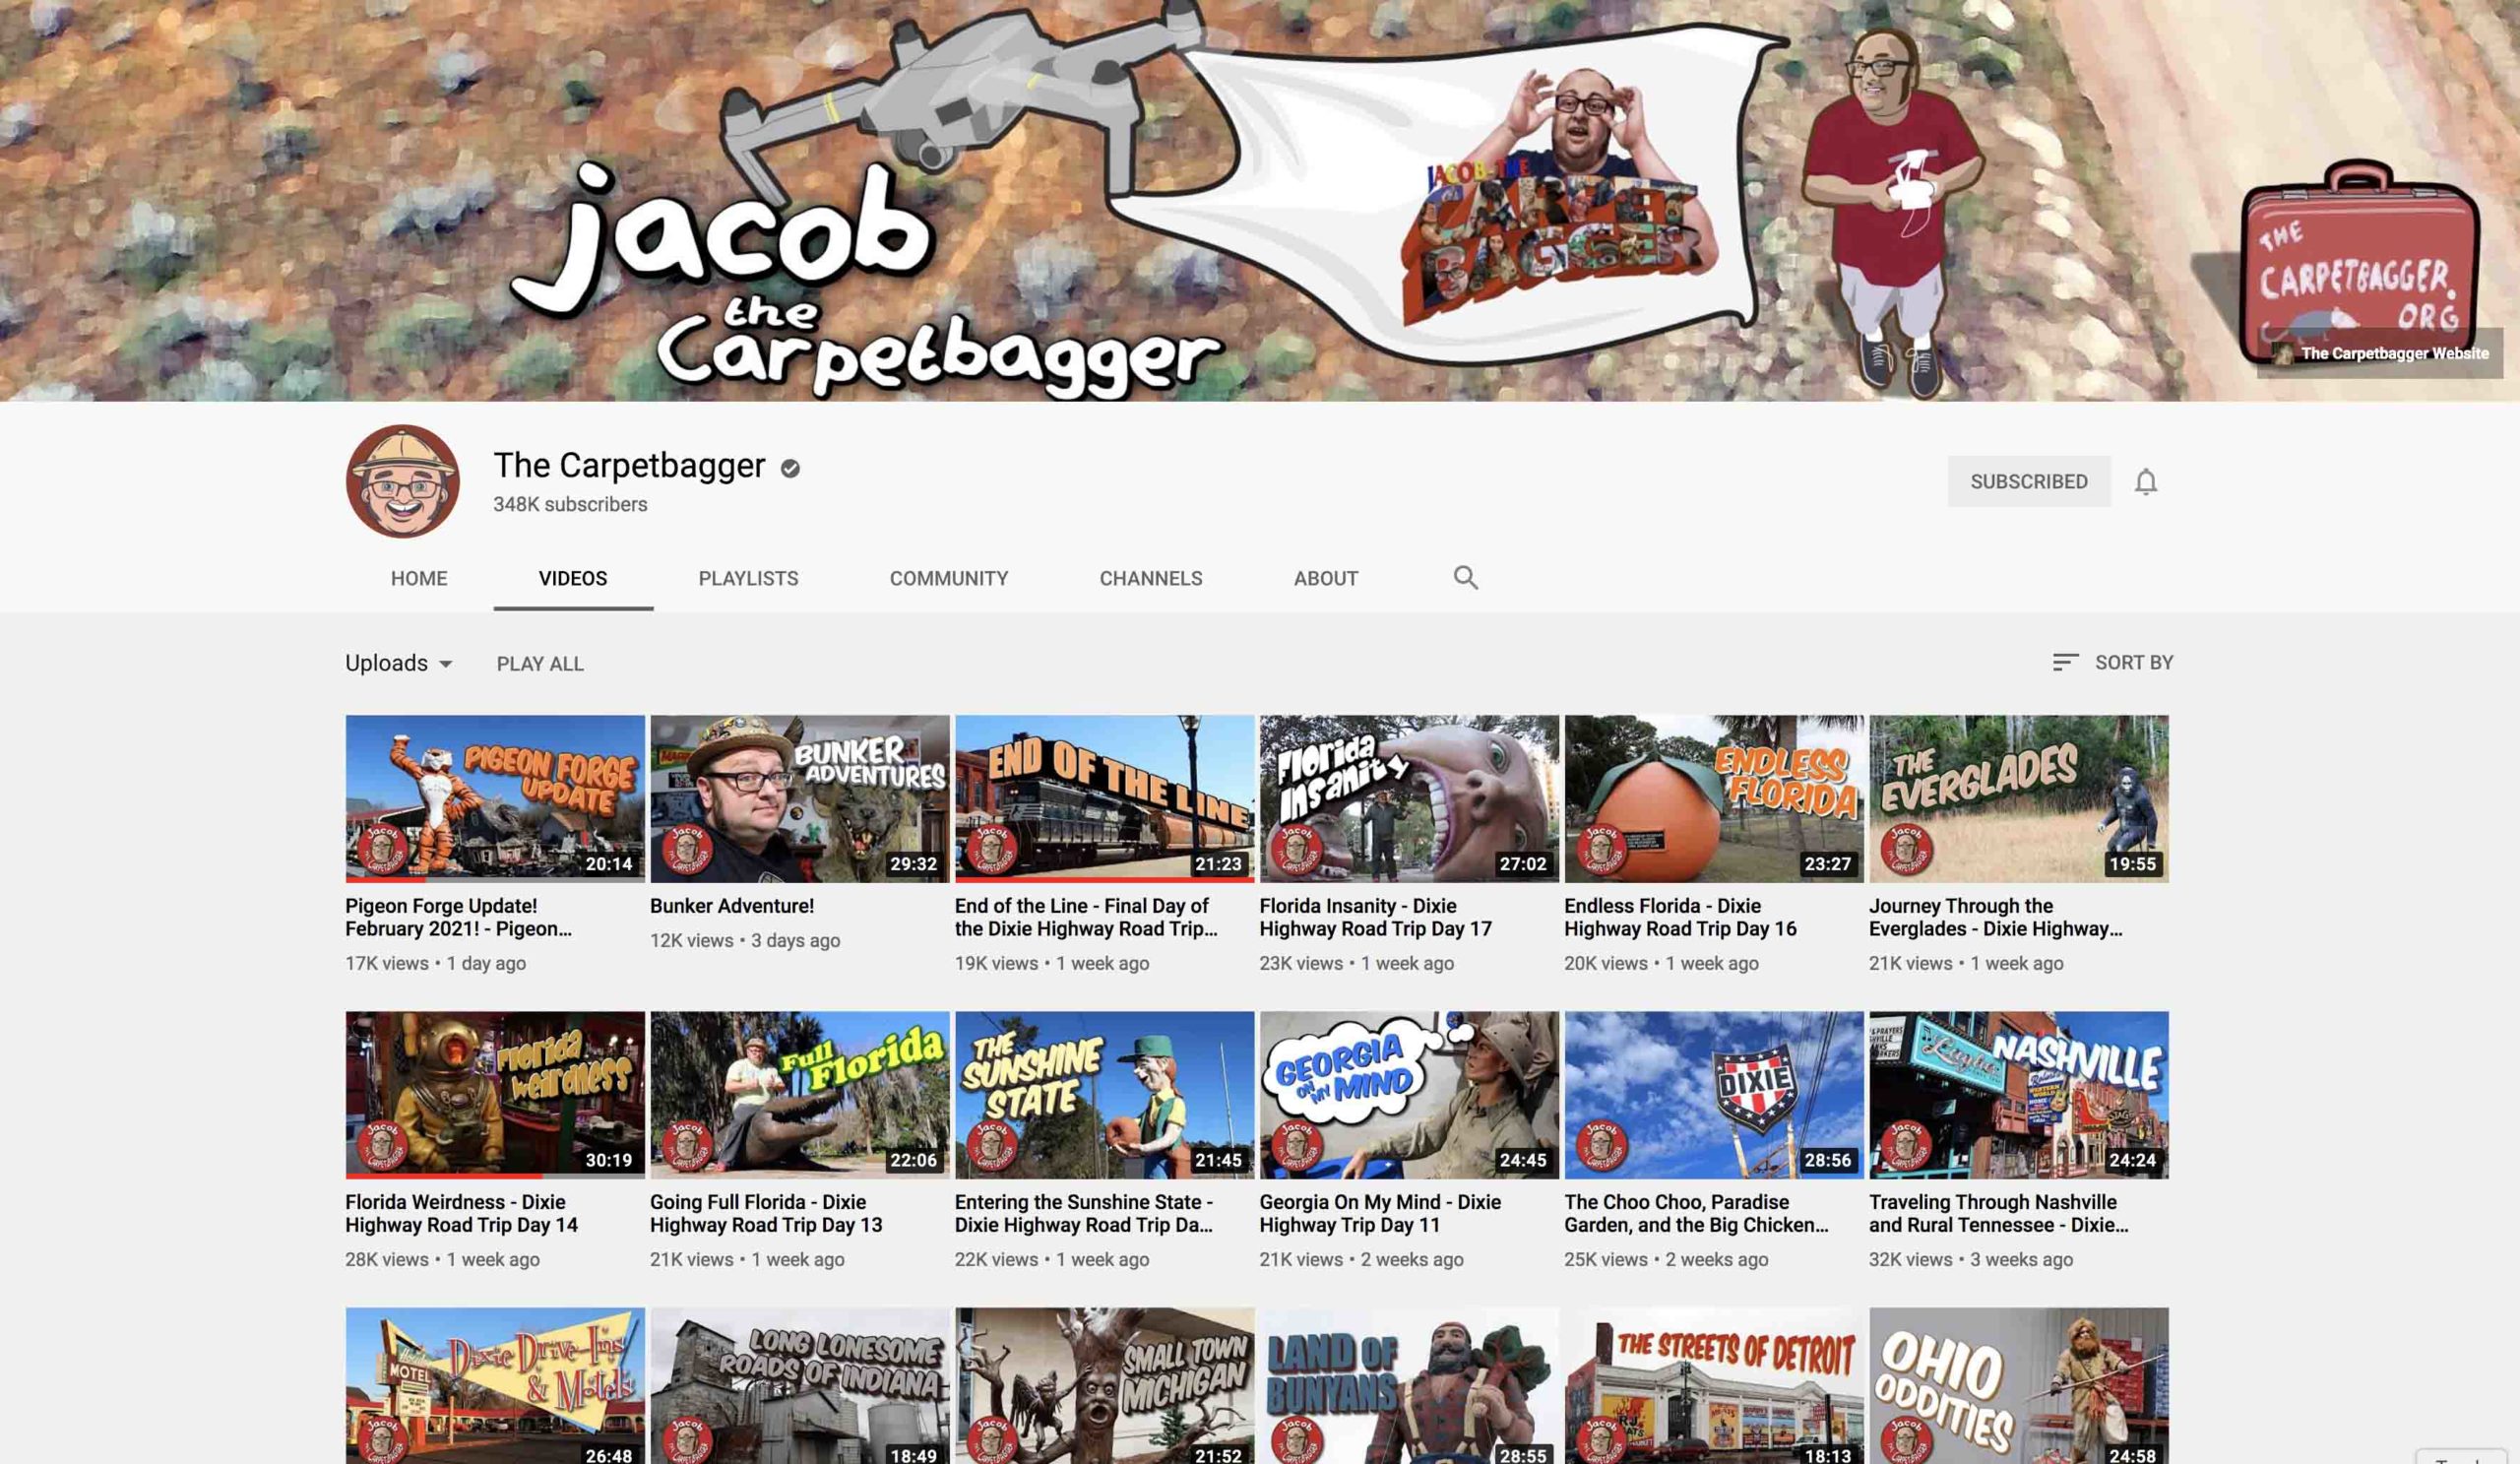The image size is (2520, 1464).
Task: Open The Sunshine State video thumbnail
Action: 1105,1095
